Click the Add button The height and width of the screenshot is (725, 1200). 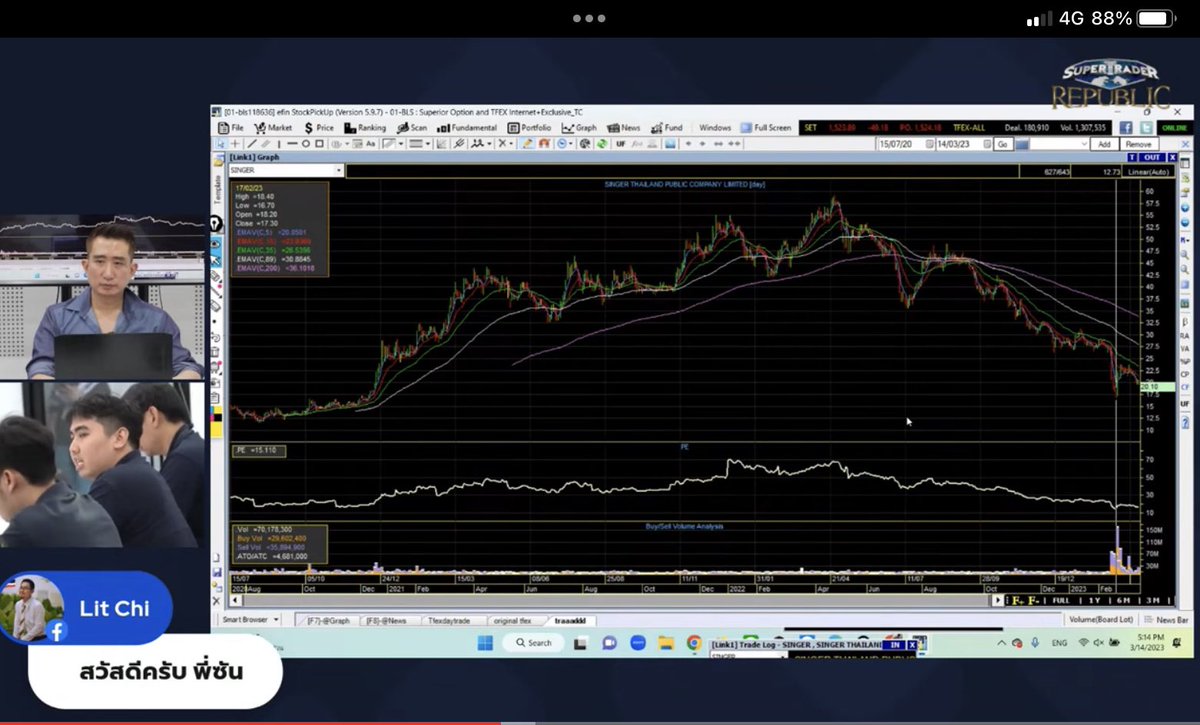click(1103, 144)
